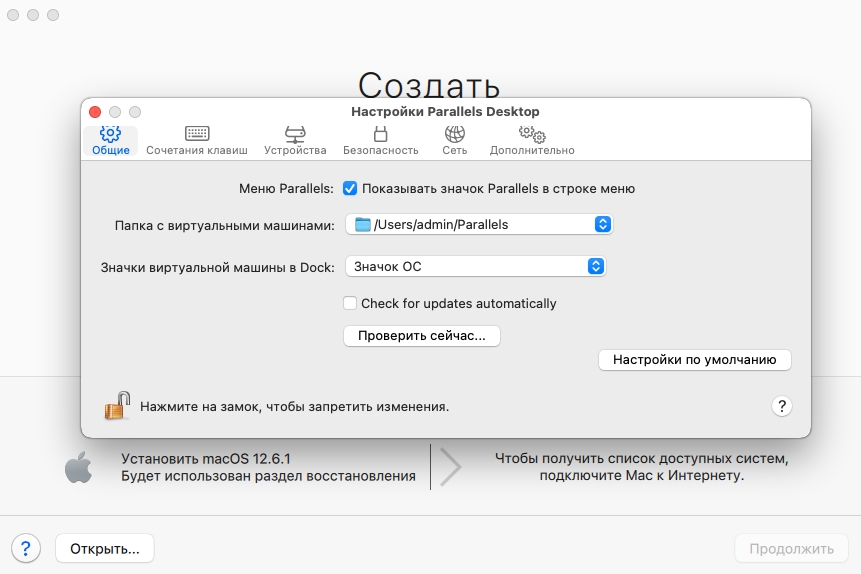
Task: Click the question mark help button in settings
Action: (x=782, y=406)
